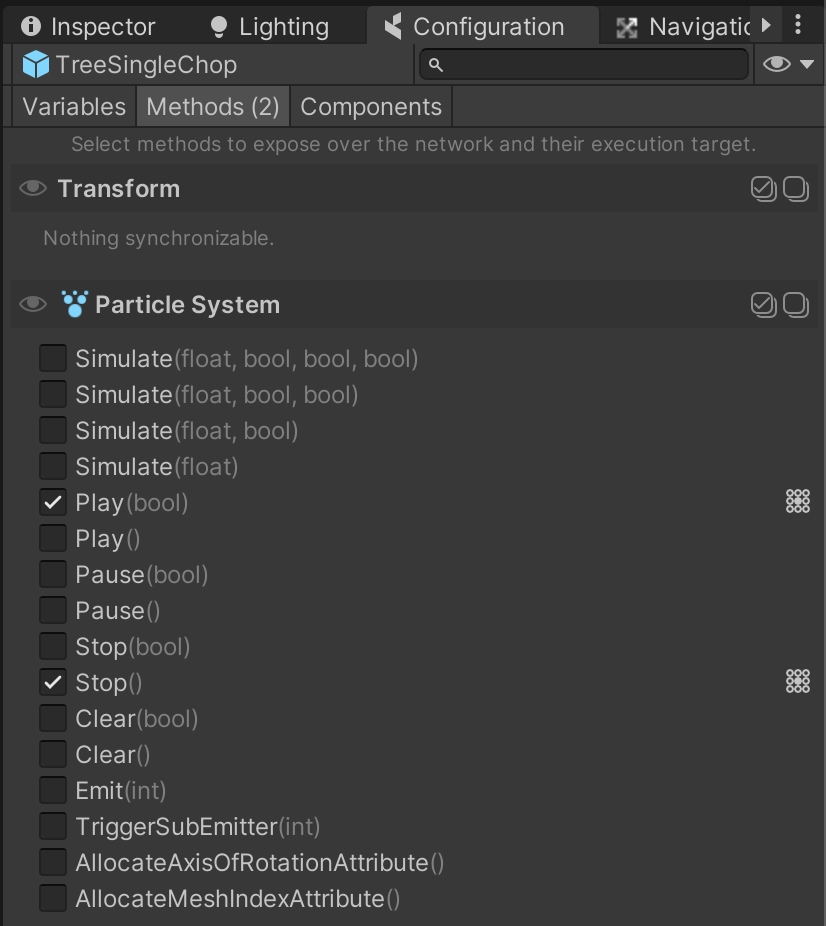Image resolution: width=826 pixels, height=926 pixels.
Task: Open the Lighting tab
Action: click(270, 27)
